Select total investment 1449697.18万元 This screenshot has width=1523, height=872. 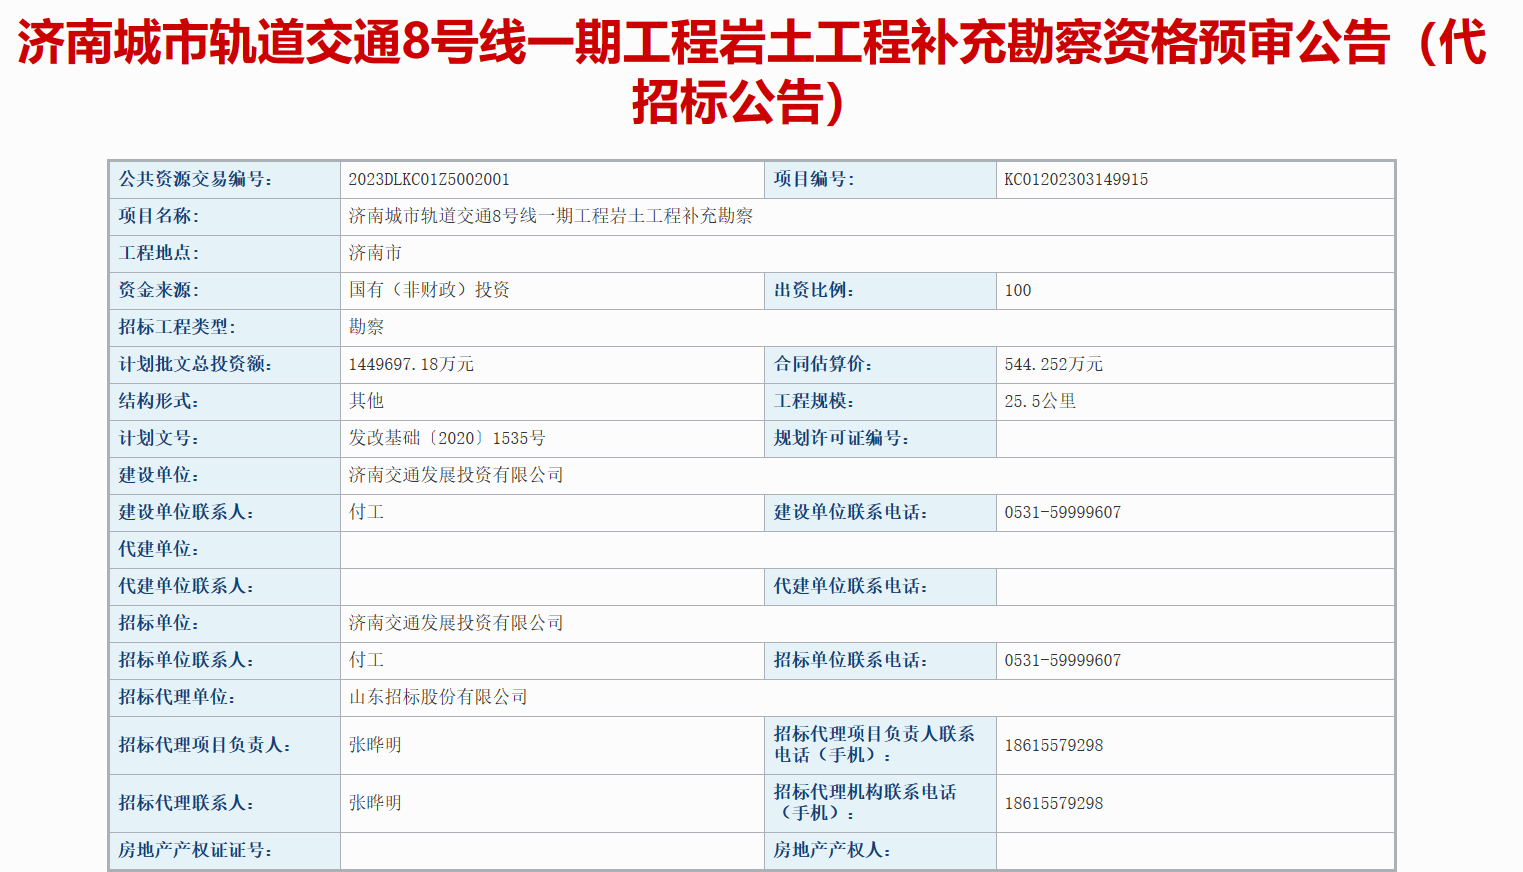(411, 364)
